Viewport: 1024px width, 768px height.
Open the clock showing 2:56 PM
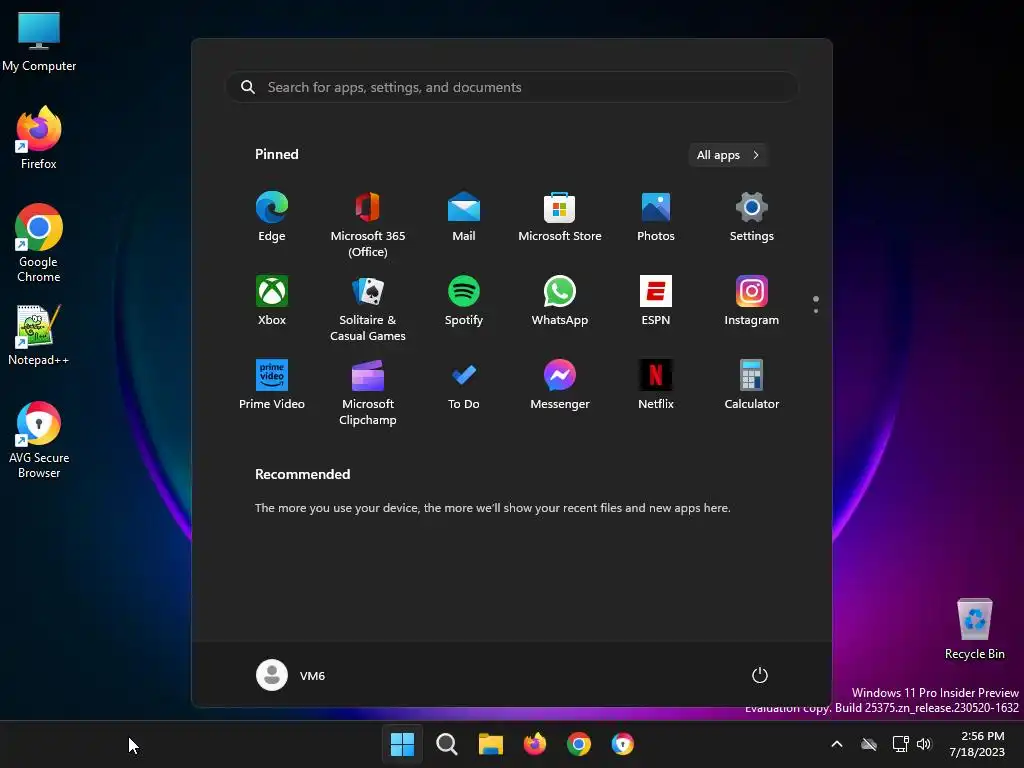[x=977, y=744]
